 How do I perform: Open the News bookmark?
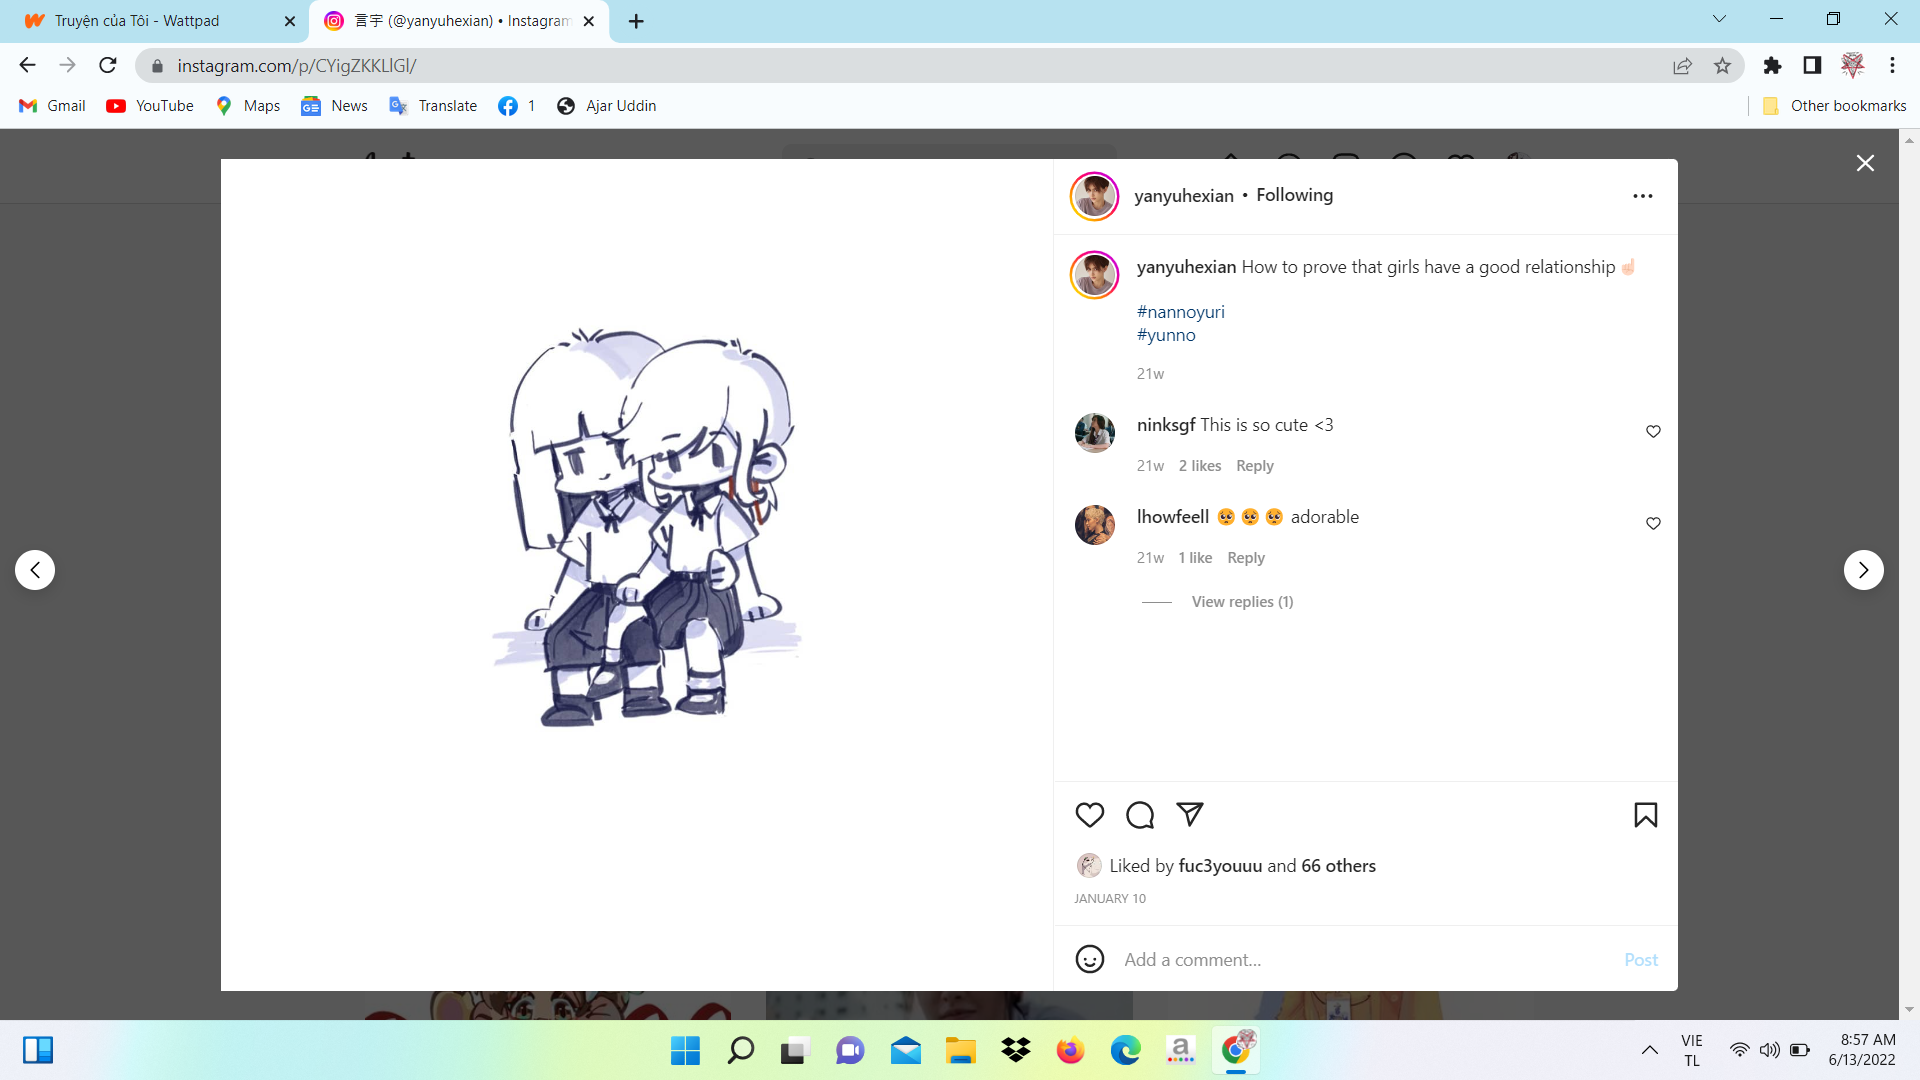coord(334,106)
